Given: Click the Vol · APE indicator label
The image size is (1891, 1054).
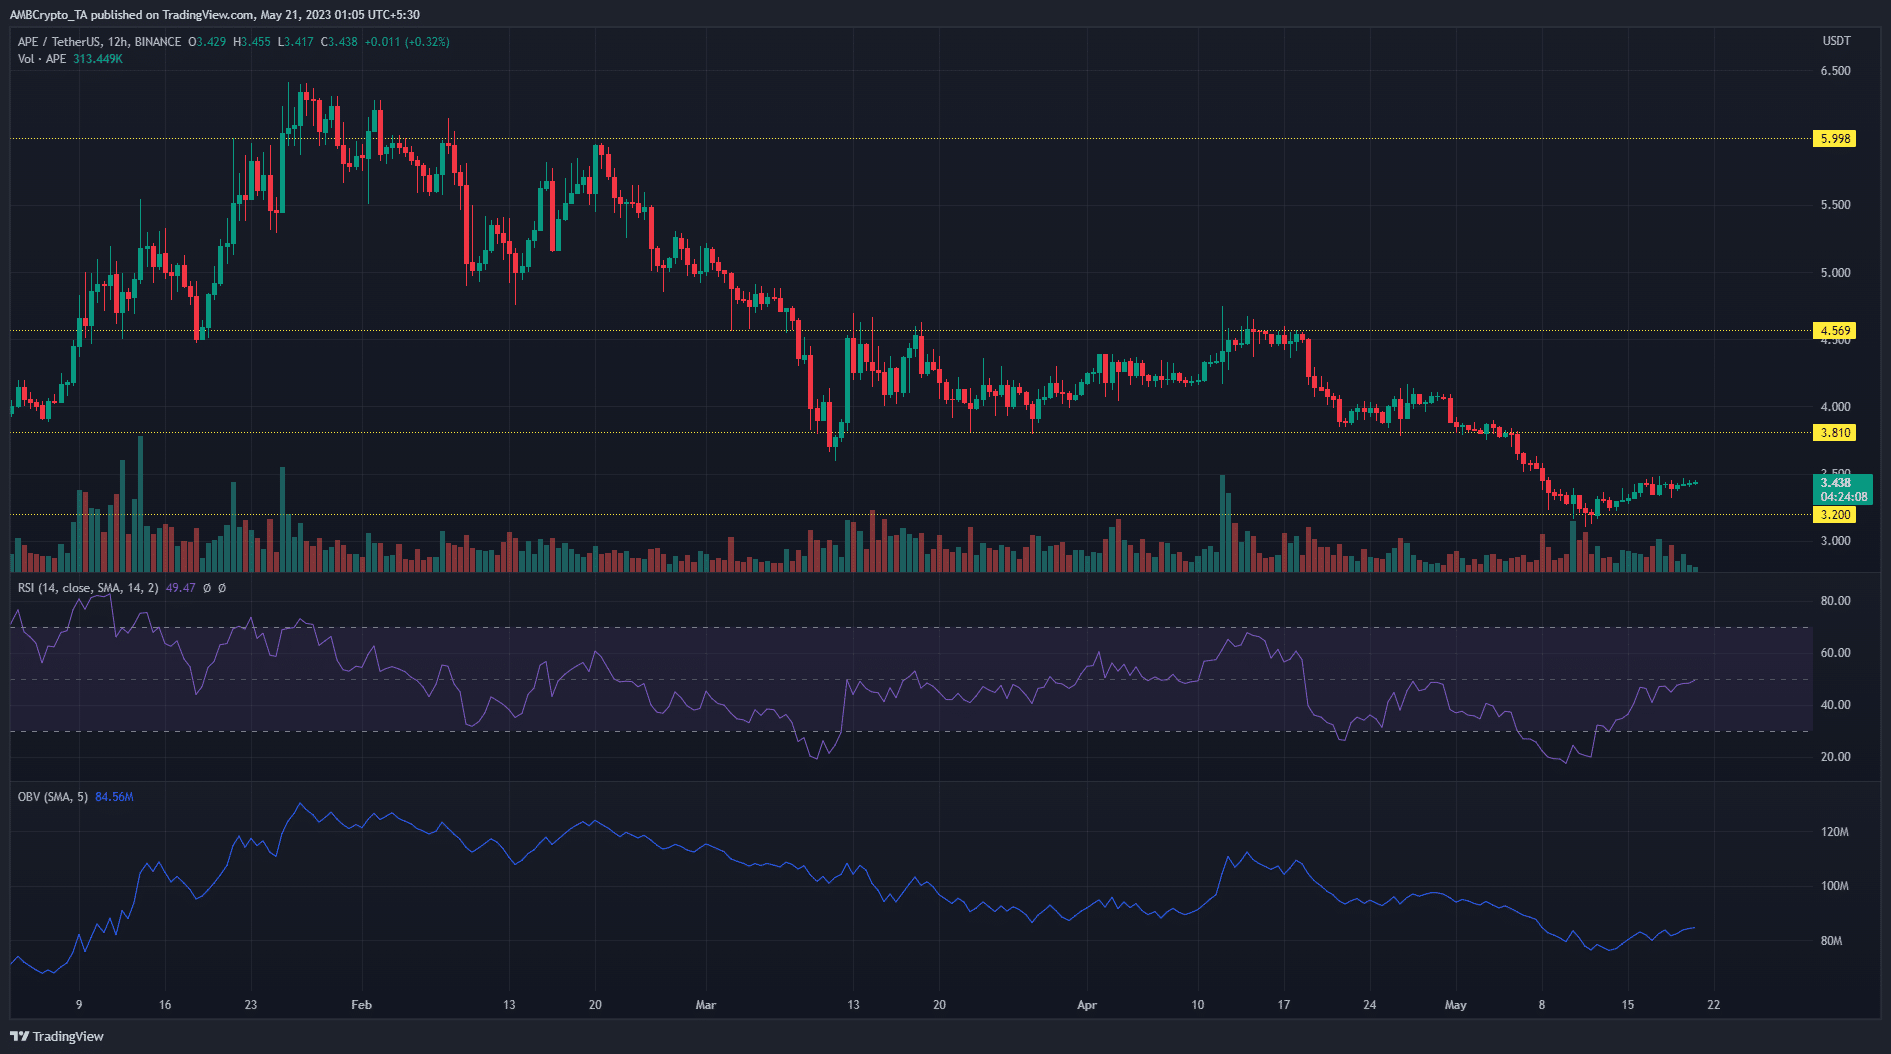Looking at the screenshot, I should click(42, 59).
